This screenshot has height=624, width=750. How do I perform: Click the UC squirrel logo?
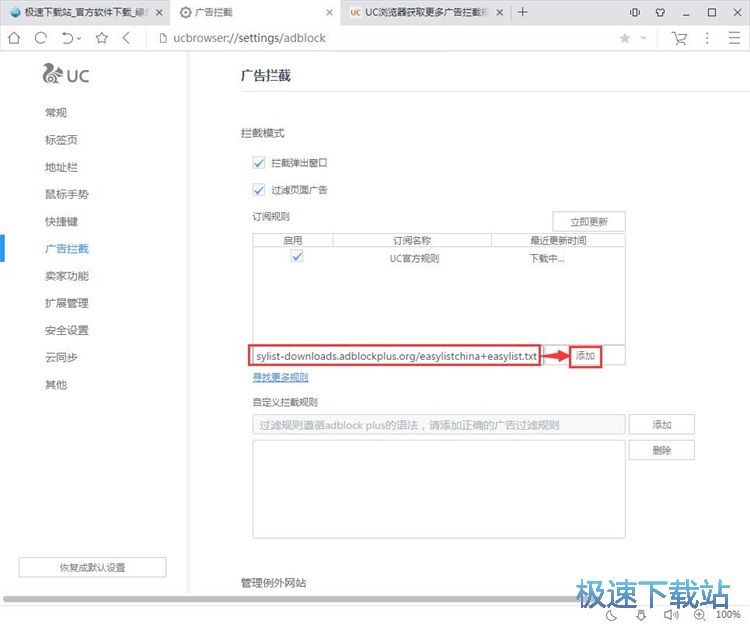click(65, 74)
